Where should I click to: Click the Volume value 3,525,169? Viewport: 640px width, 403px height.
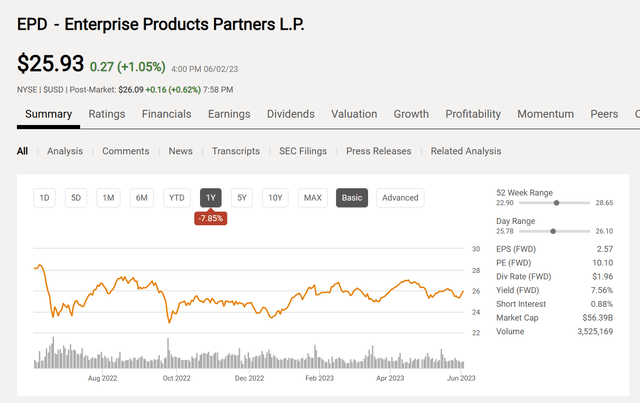pyautogui.click(x=595, y=332)
